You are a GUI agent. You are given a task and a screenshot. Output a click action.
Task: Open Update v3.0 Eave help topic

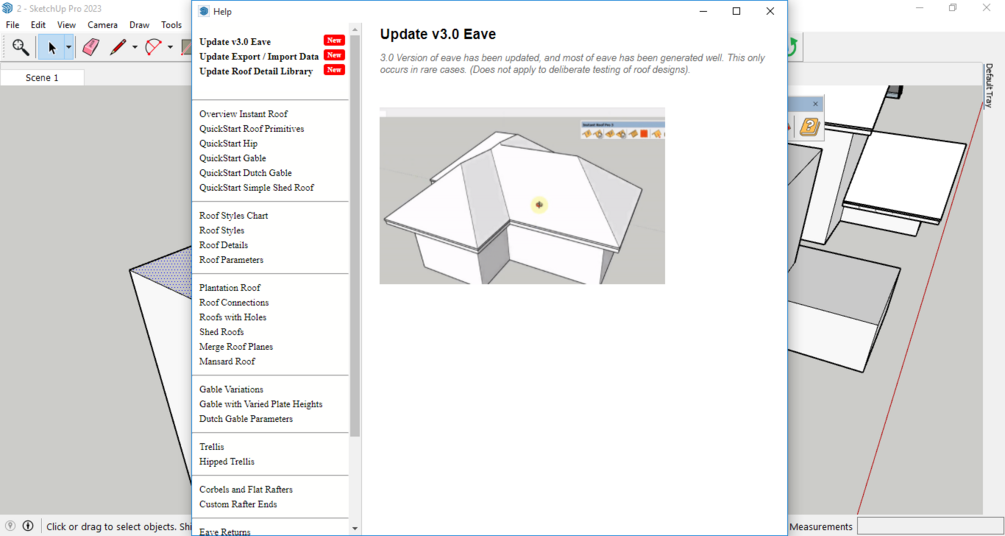(x=235, y=42)
